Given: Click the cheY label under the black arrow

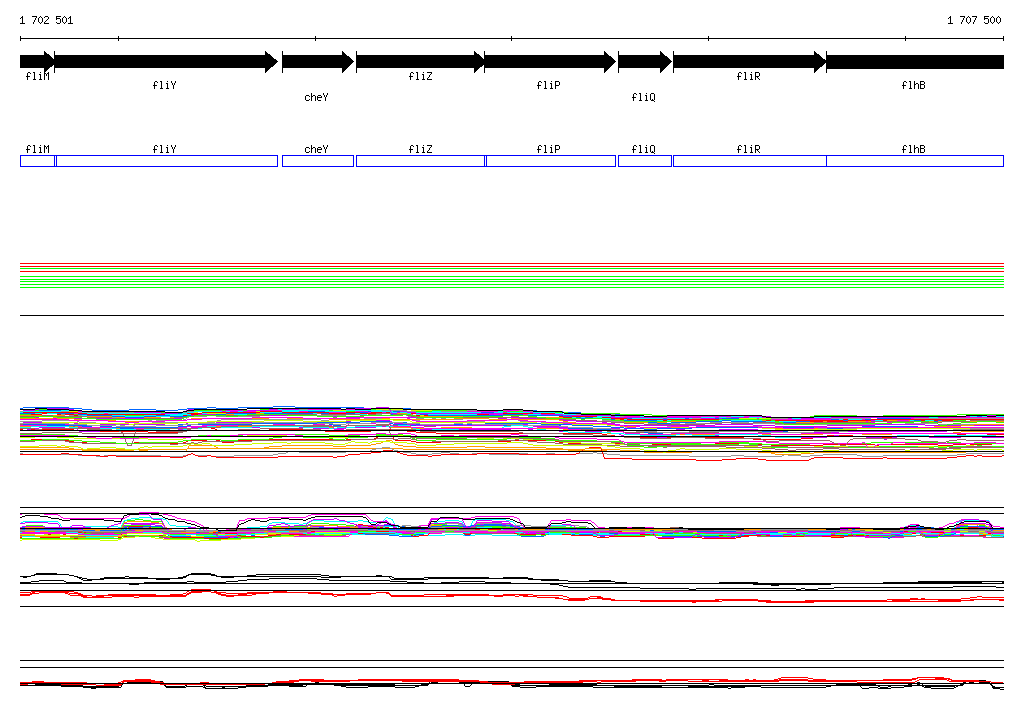Looking at the screenshot, I should [x=317, y=97].
